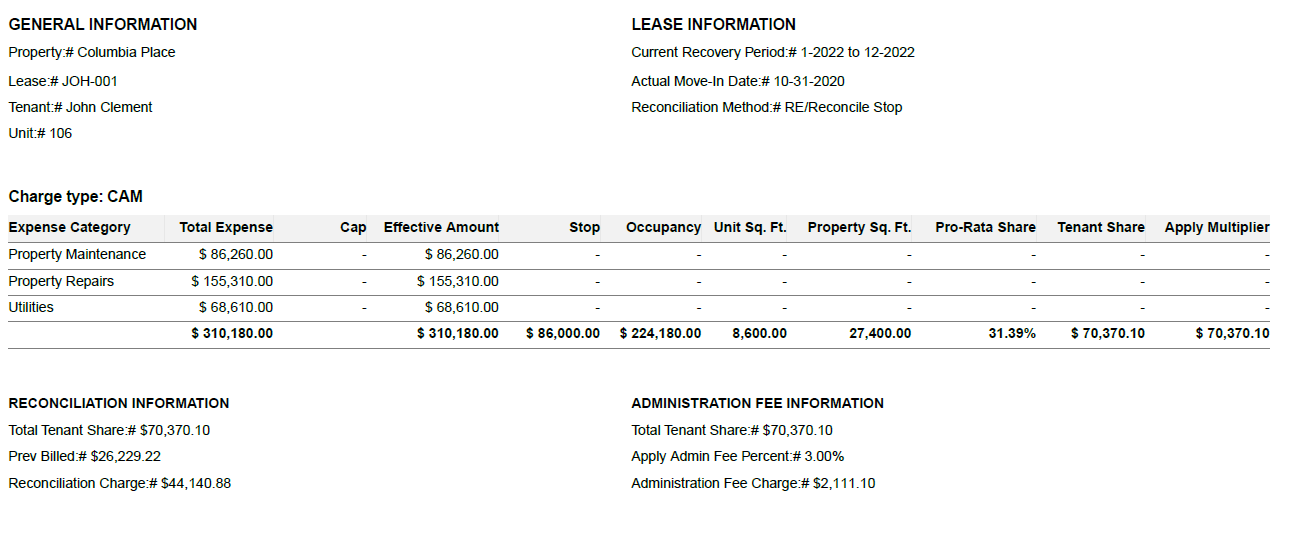The height and width of the screenshot is (559, 1291).
Task: Click the Administration Fee Charge line
Action: (753, 484)
